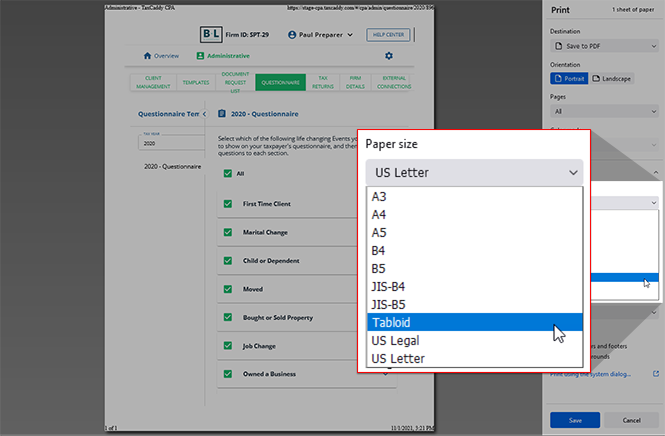Viewport: 665px width, 436px height.
Task: Switch to the Questionnaire tab
Action: coord(280,83)
